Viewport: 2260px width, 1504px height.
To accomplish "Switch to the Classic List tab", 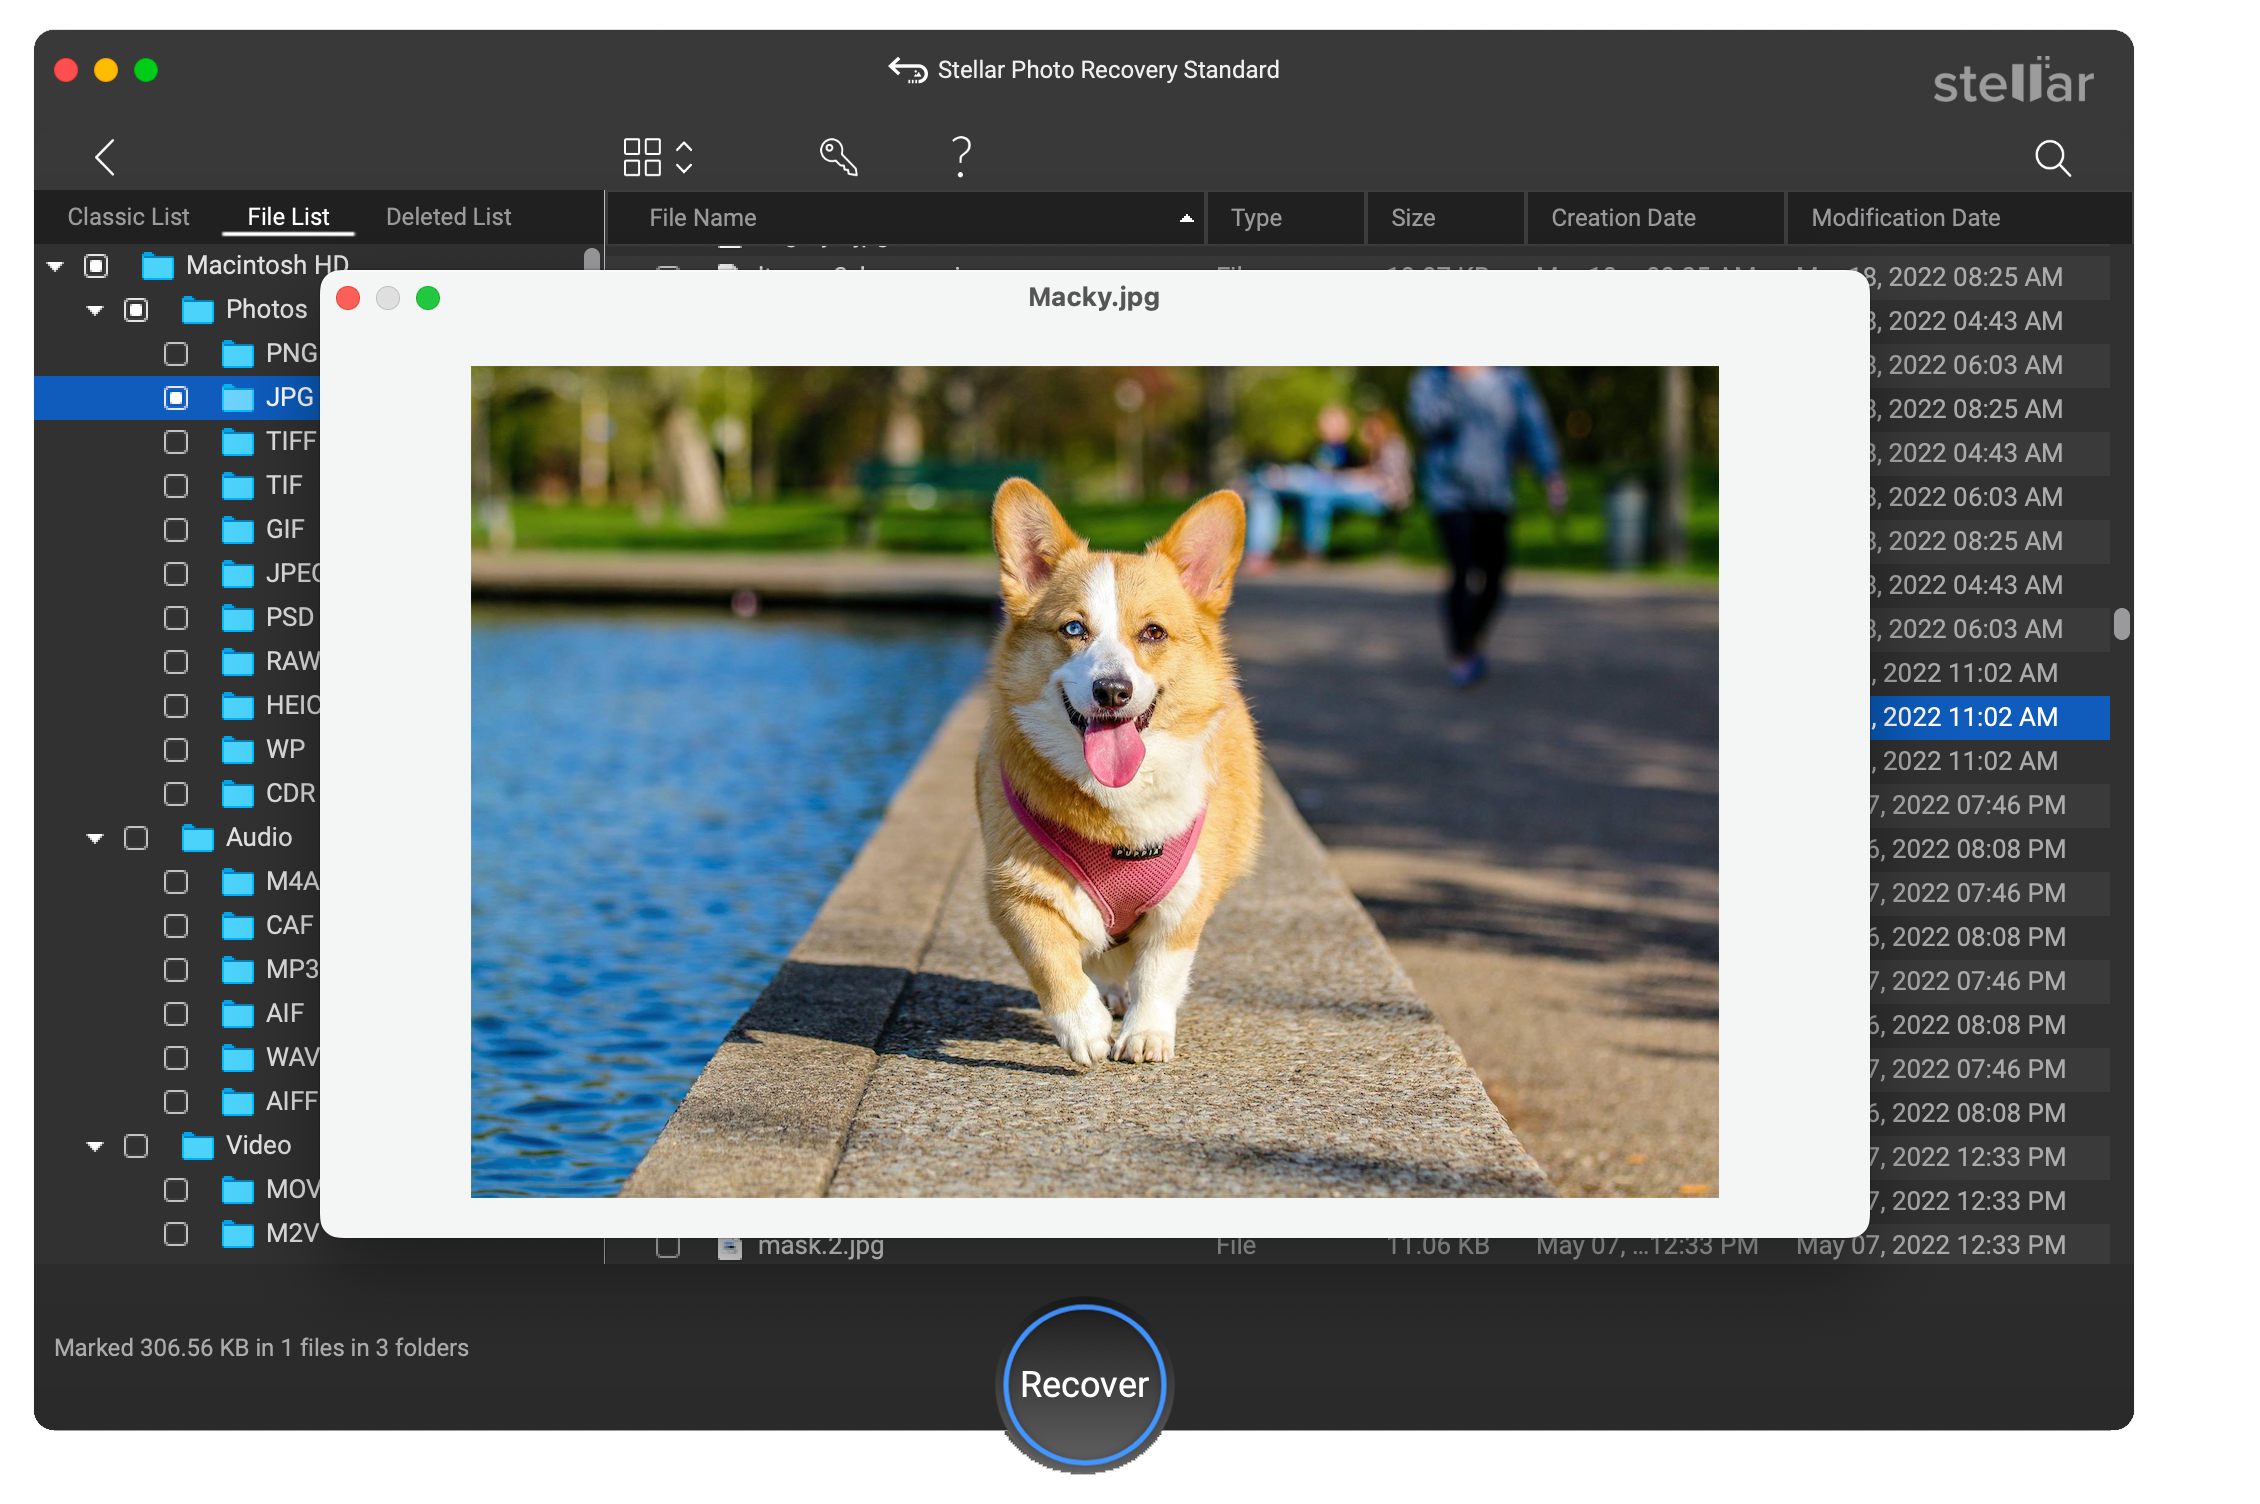I will 128,217.
